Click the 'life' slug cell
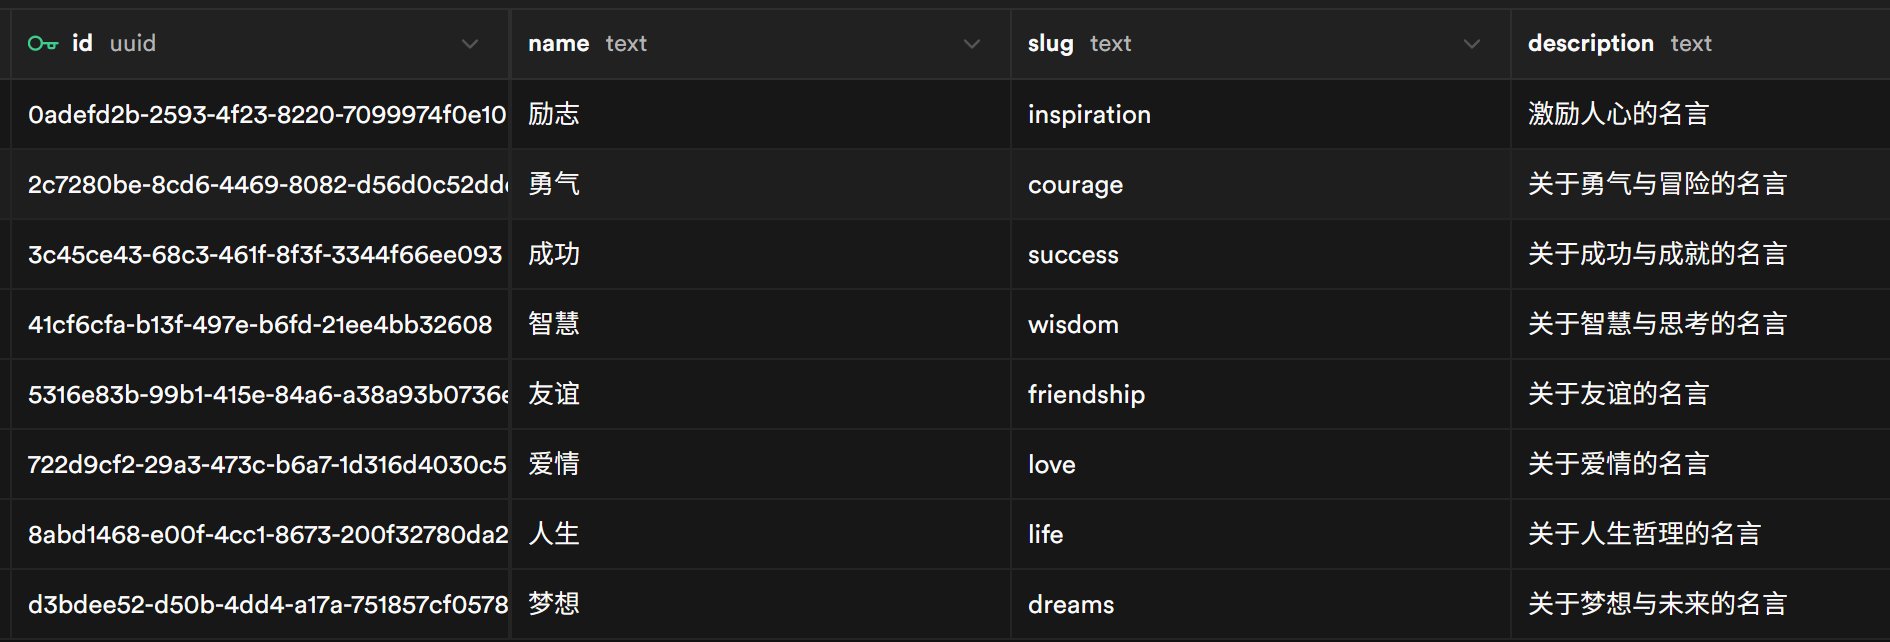 [x=1045, y=535]
